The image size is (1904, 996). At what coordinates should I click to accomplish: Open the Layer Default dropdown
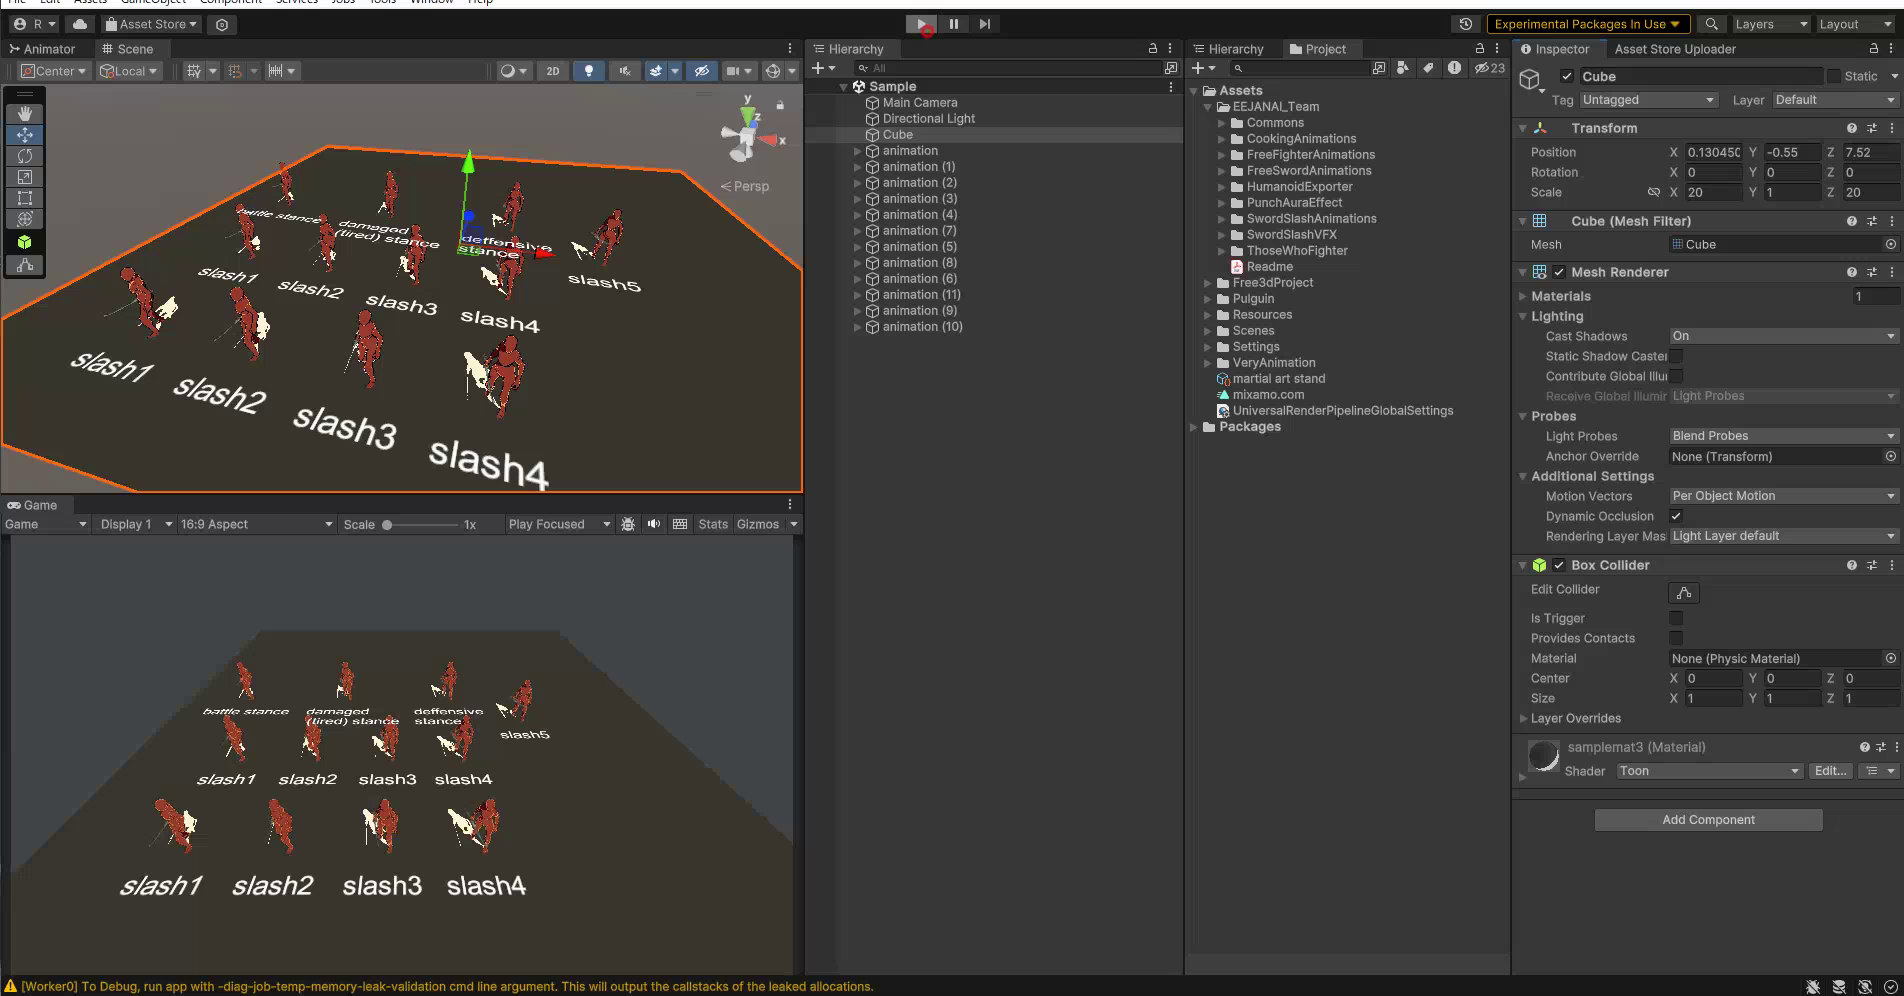tap(1835, 100)
